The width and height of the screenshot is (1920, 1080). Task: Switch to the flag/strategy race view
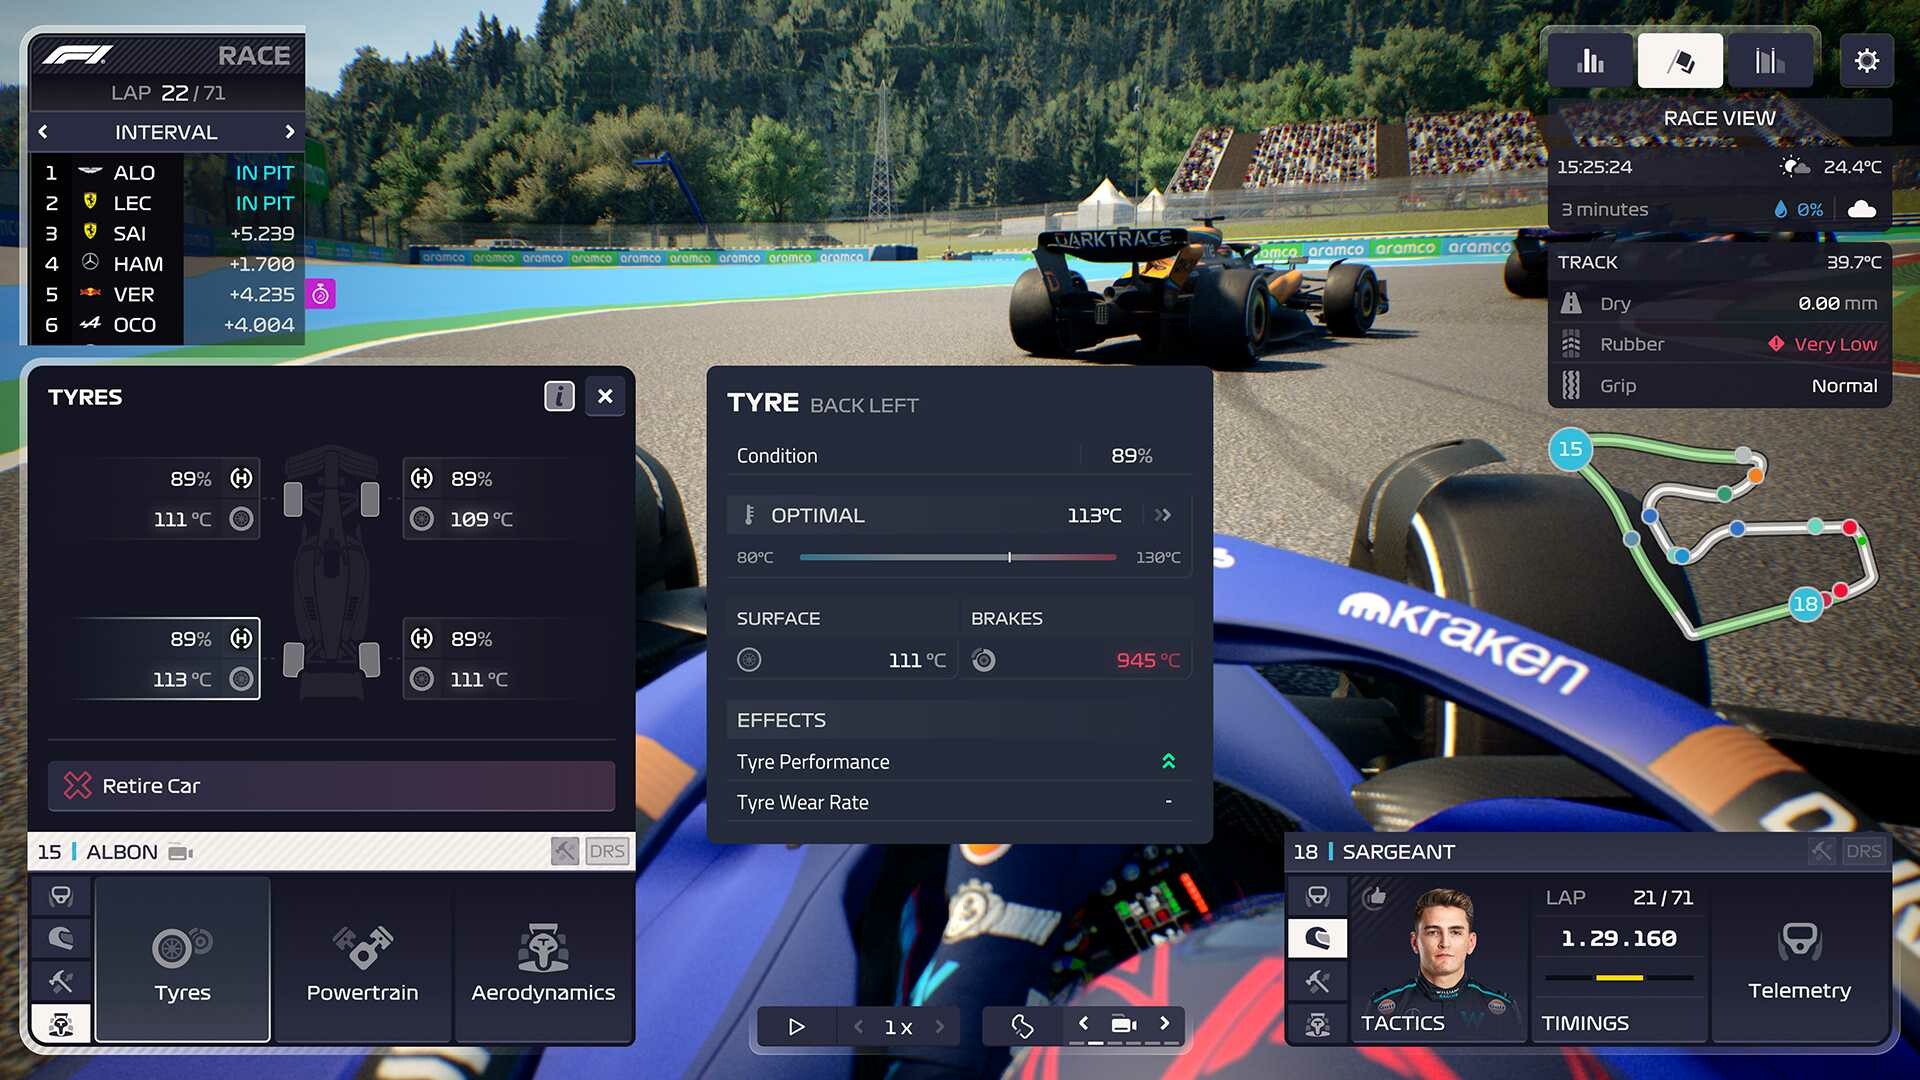(1679, 61)
